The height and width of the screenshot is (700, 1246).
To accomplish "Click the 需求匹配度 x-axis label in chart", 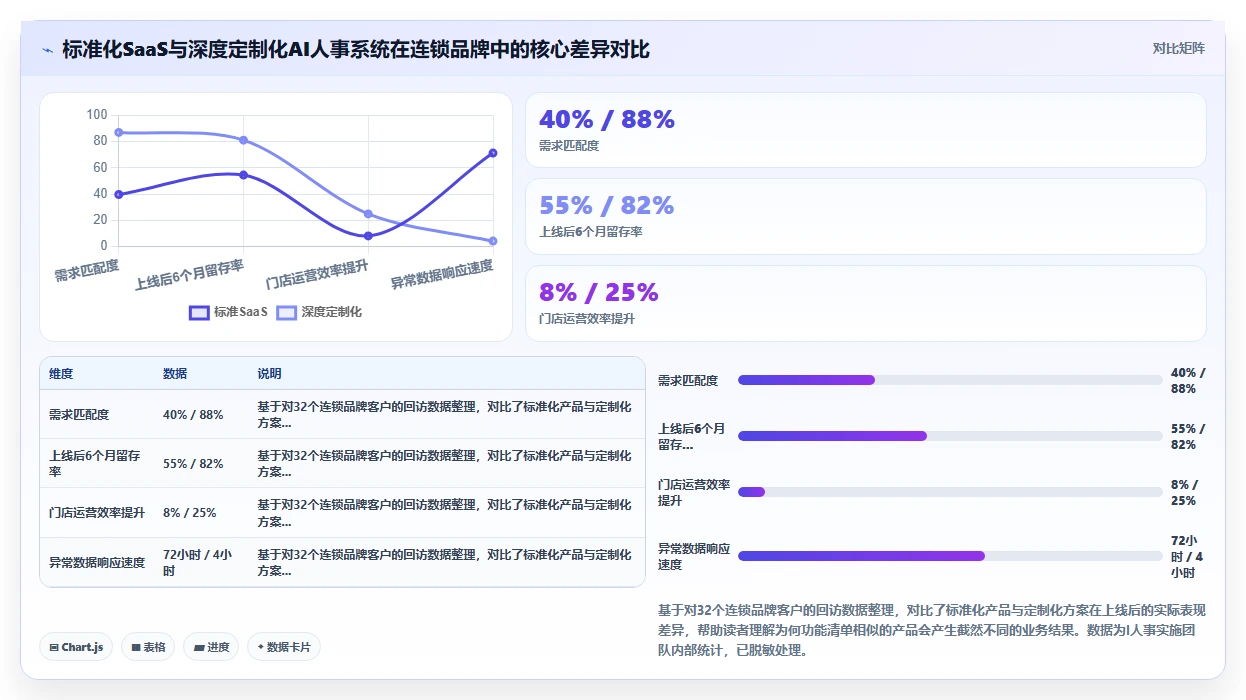I will [x=87, y=270].
